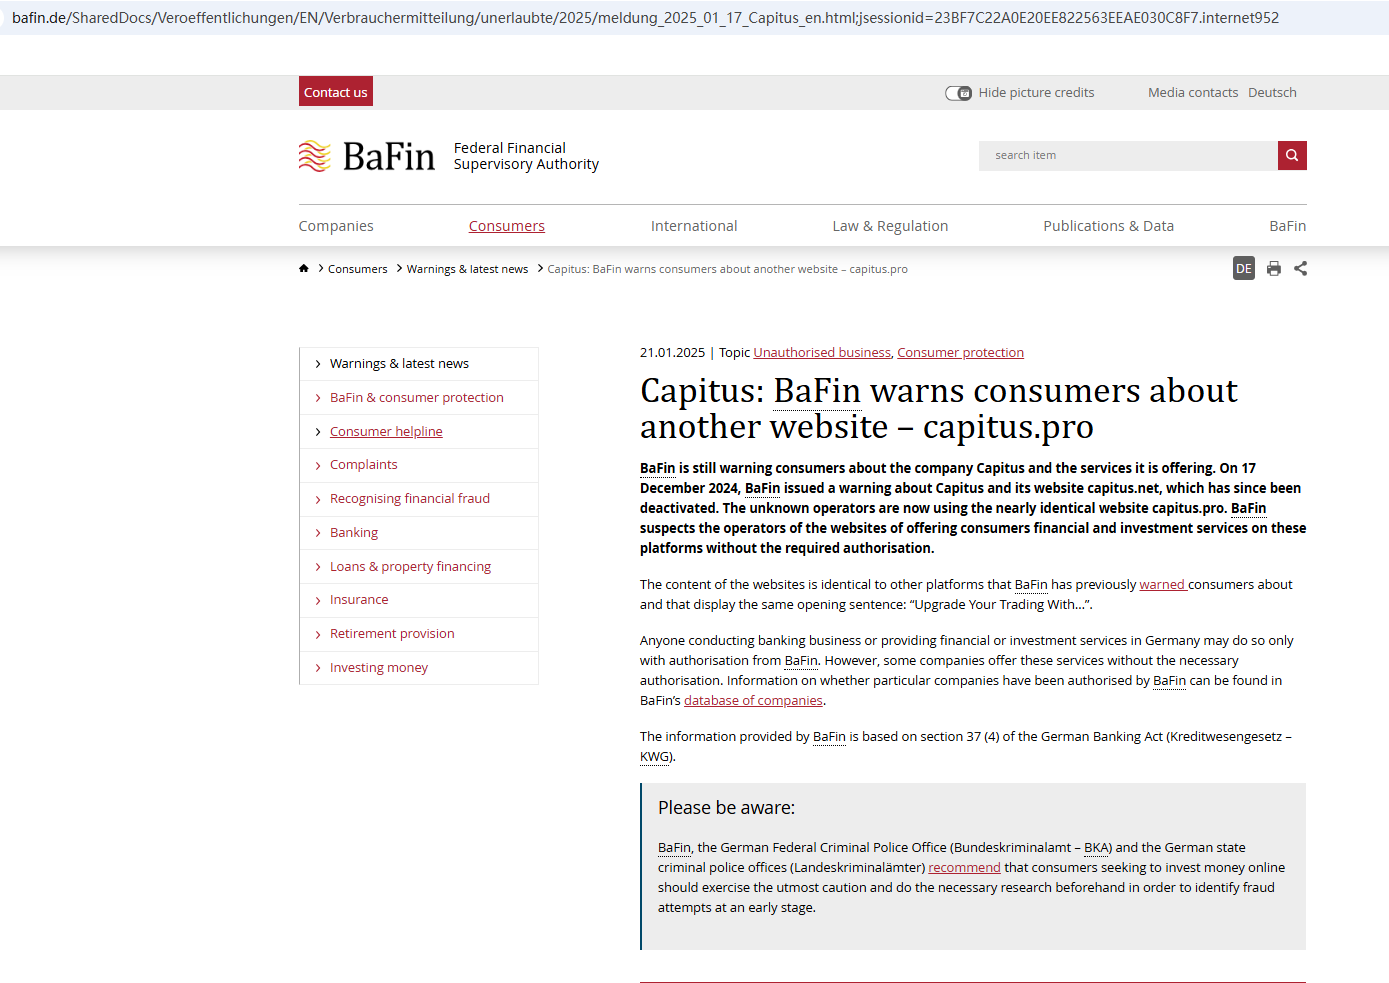Click the BaFin logo
Screen dimensions: 1389x983
(367, 156)
